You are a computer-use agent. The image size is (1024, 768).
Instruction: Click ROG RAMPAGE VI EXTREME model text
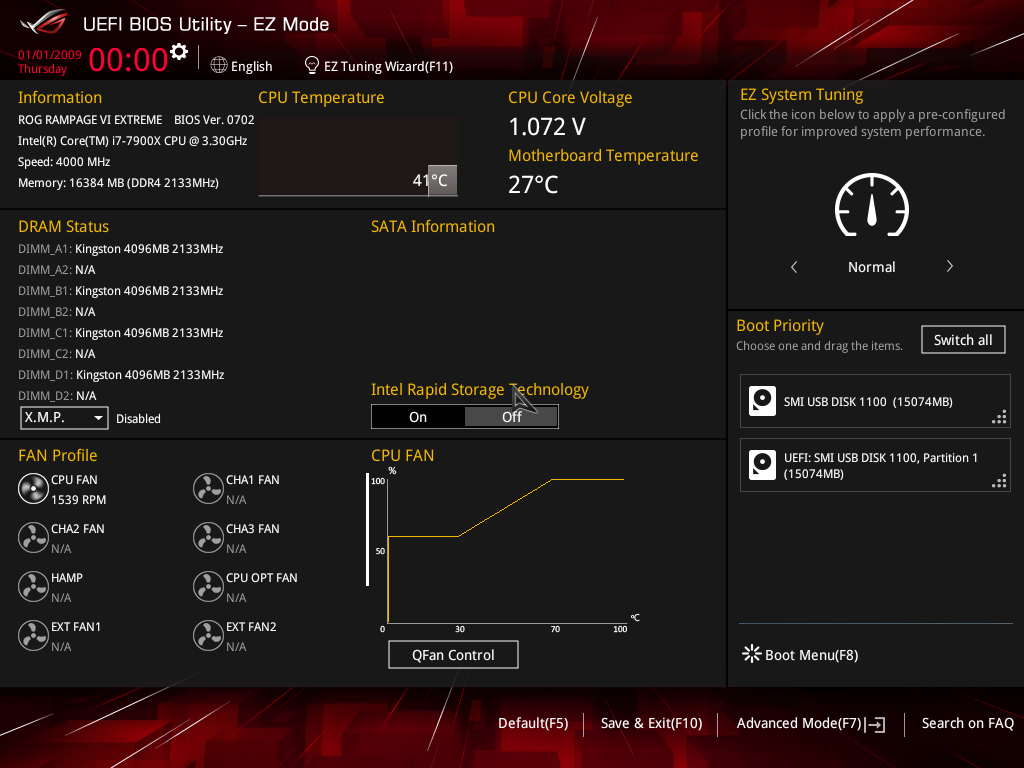[x=90, y=120]
